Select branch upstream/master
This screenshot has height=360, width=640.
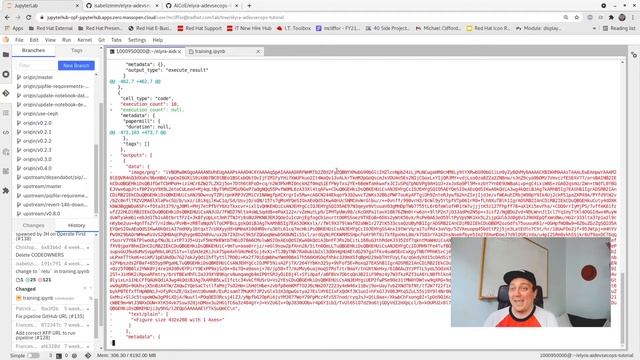(x=42, y=186)
